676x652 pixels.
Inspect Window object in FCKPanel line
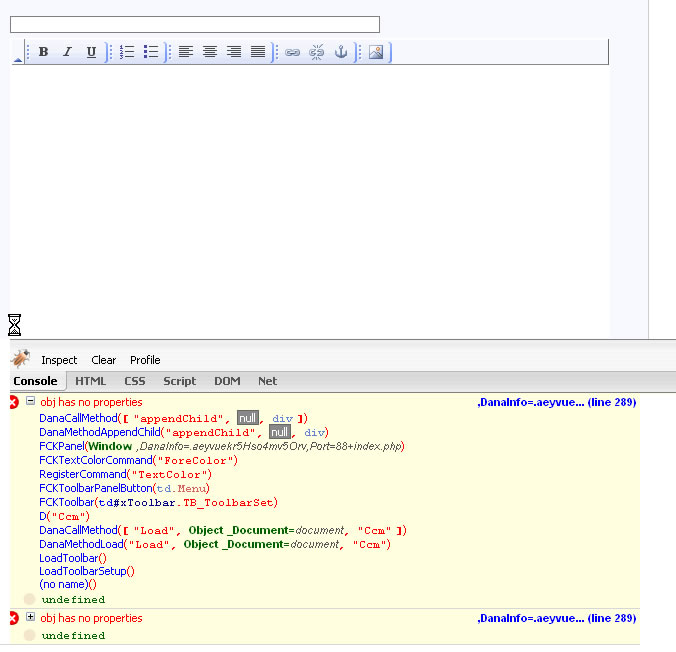pyautogui.click(x=110, y=446)
